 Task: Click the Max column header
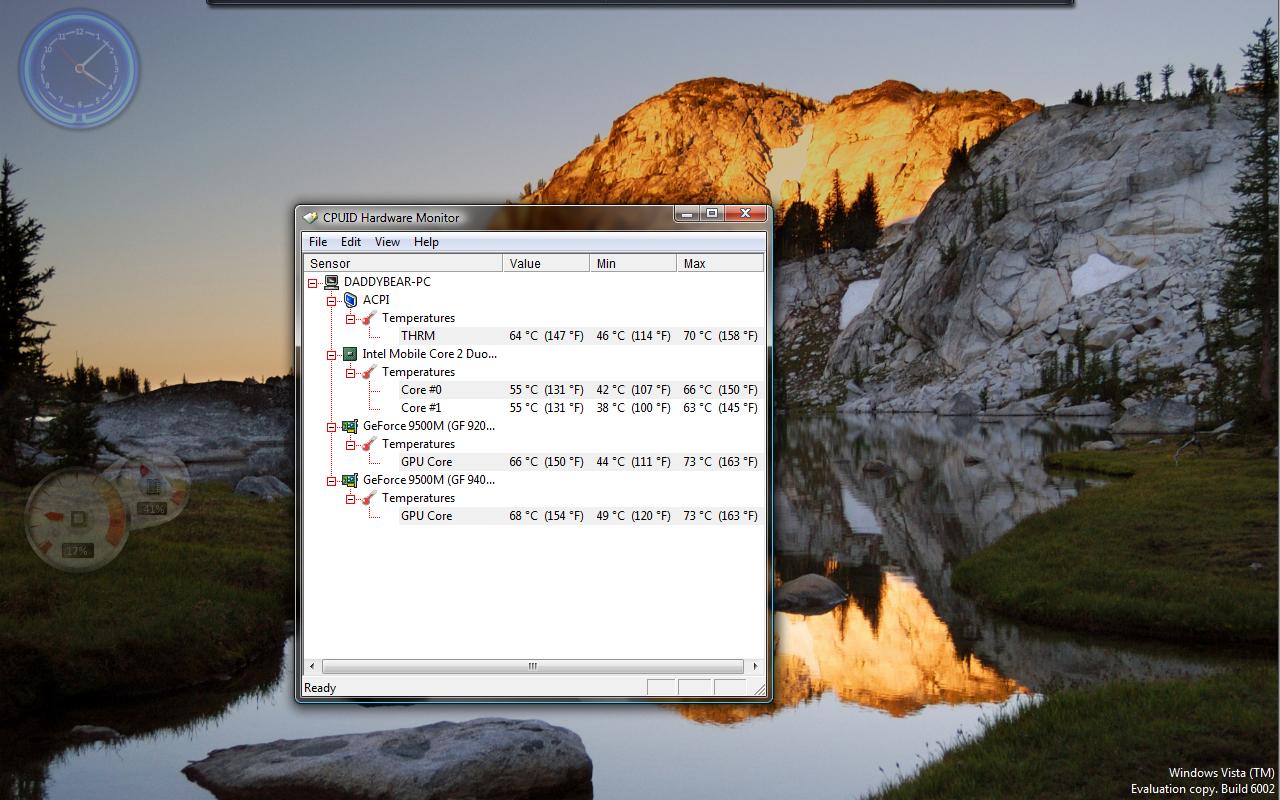pos(720,263)
